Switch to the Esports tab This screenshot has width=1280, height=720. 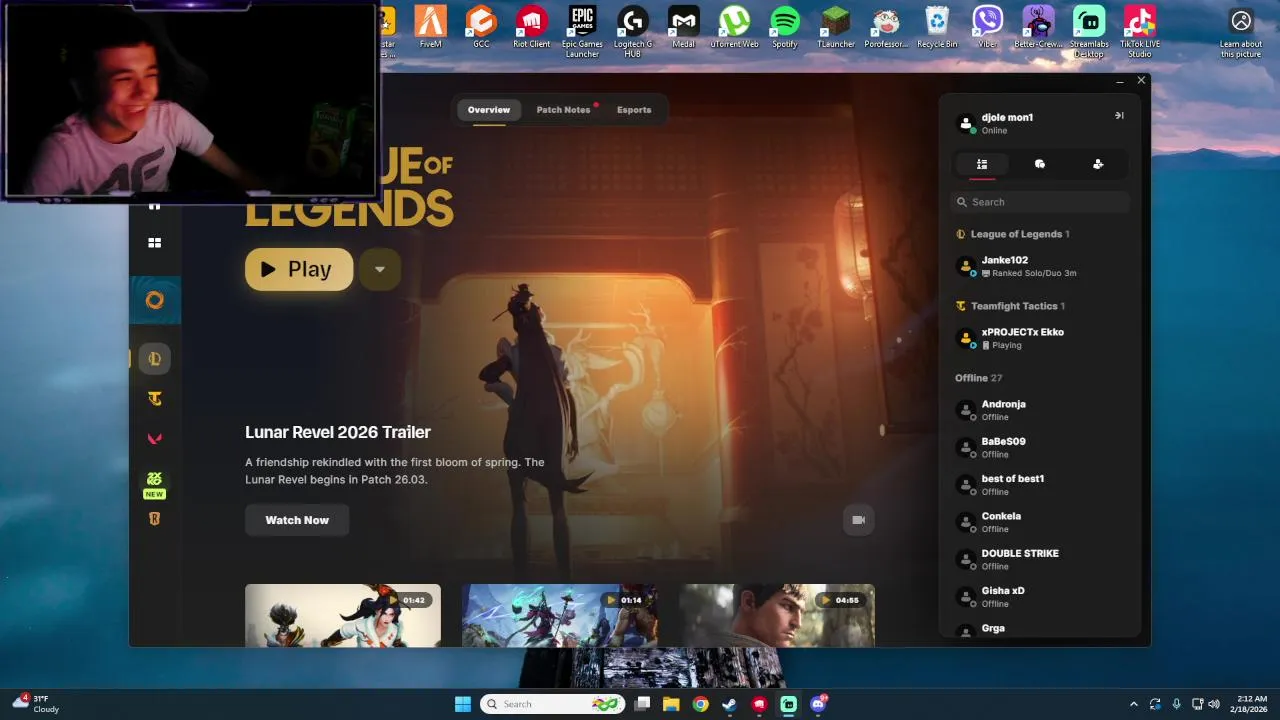point(634,110)
